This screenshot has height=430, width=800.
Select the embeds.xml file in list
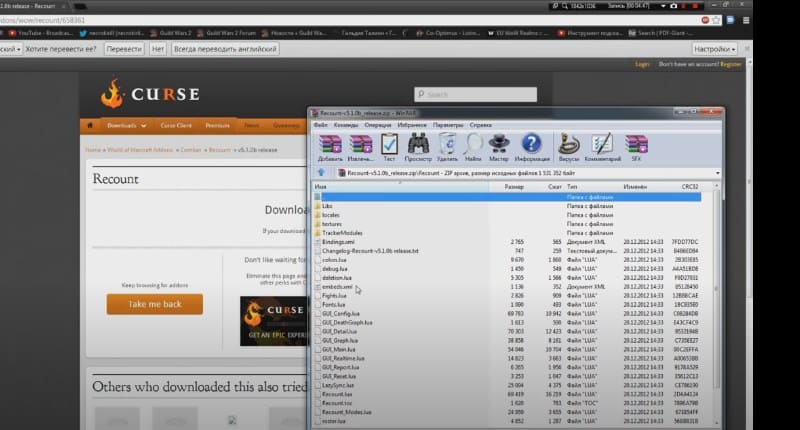tap(336, 287)
